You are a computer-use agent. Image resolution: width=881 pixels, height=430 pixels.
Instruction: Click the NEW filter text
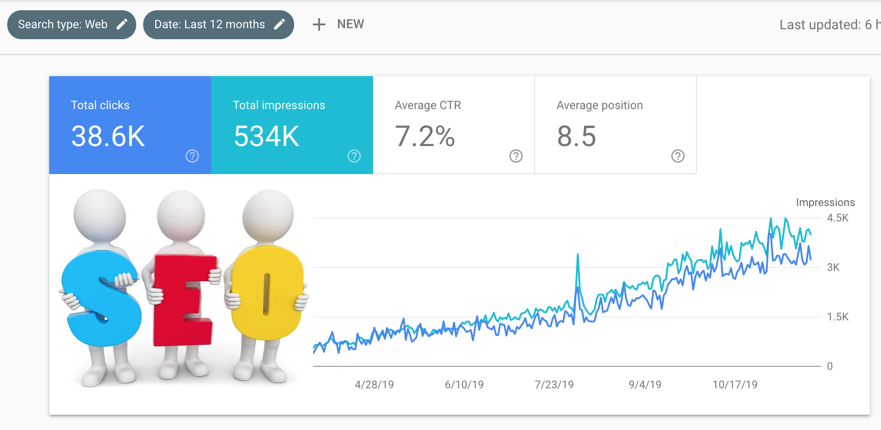pos(350,24)
